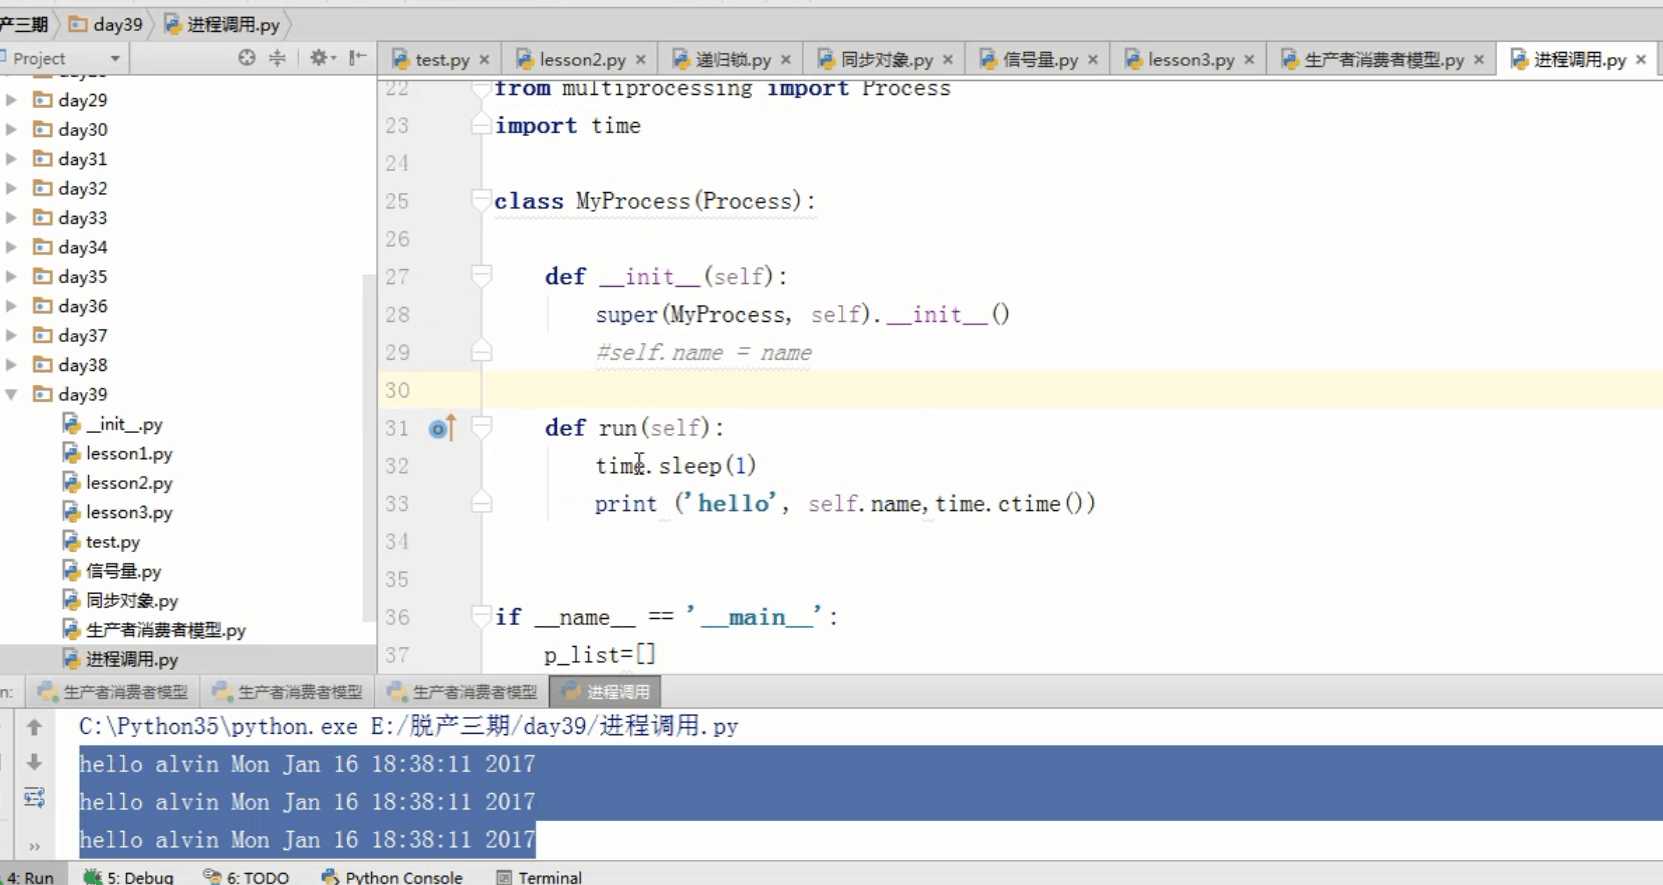Close the 递归锁.py tab

786,60
